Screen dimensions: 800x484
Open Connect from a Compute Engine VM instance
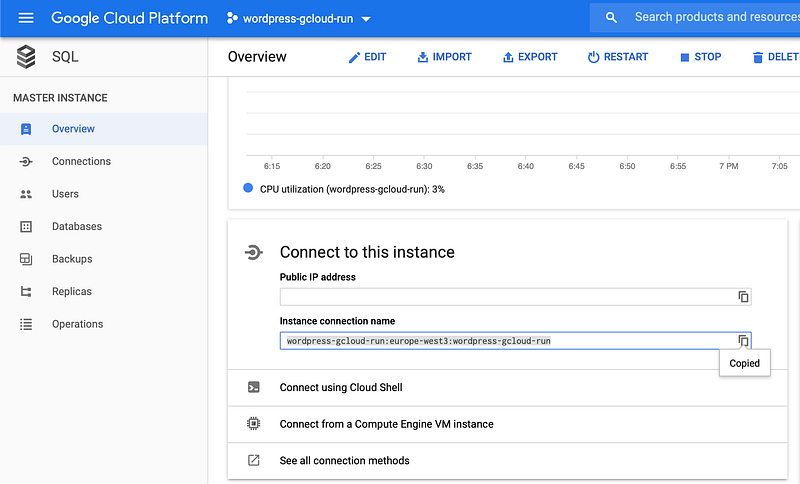(x=508, y=424)
